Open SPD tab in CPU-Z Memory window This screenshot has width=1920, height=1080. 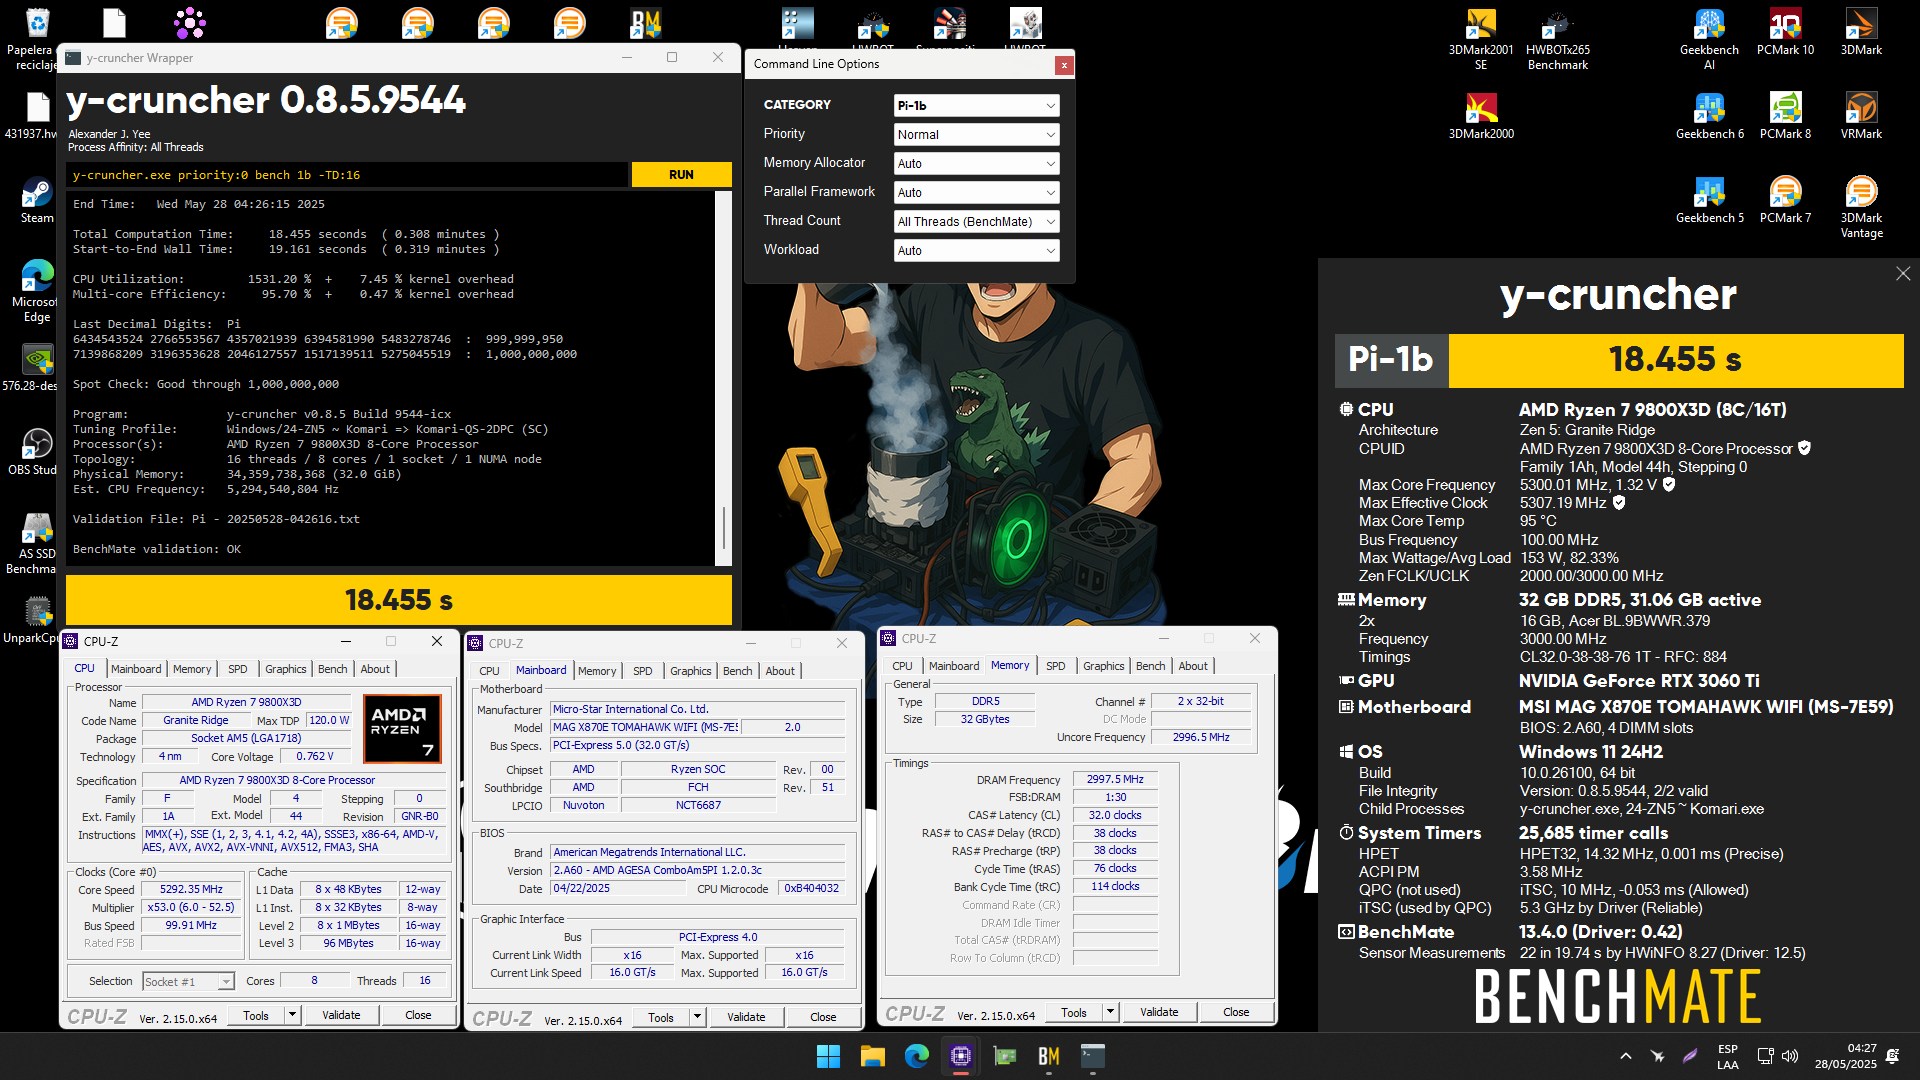[x=1055, y=666]
